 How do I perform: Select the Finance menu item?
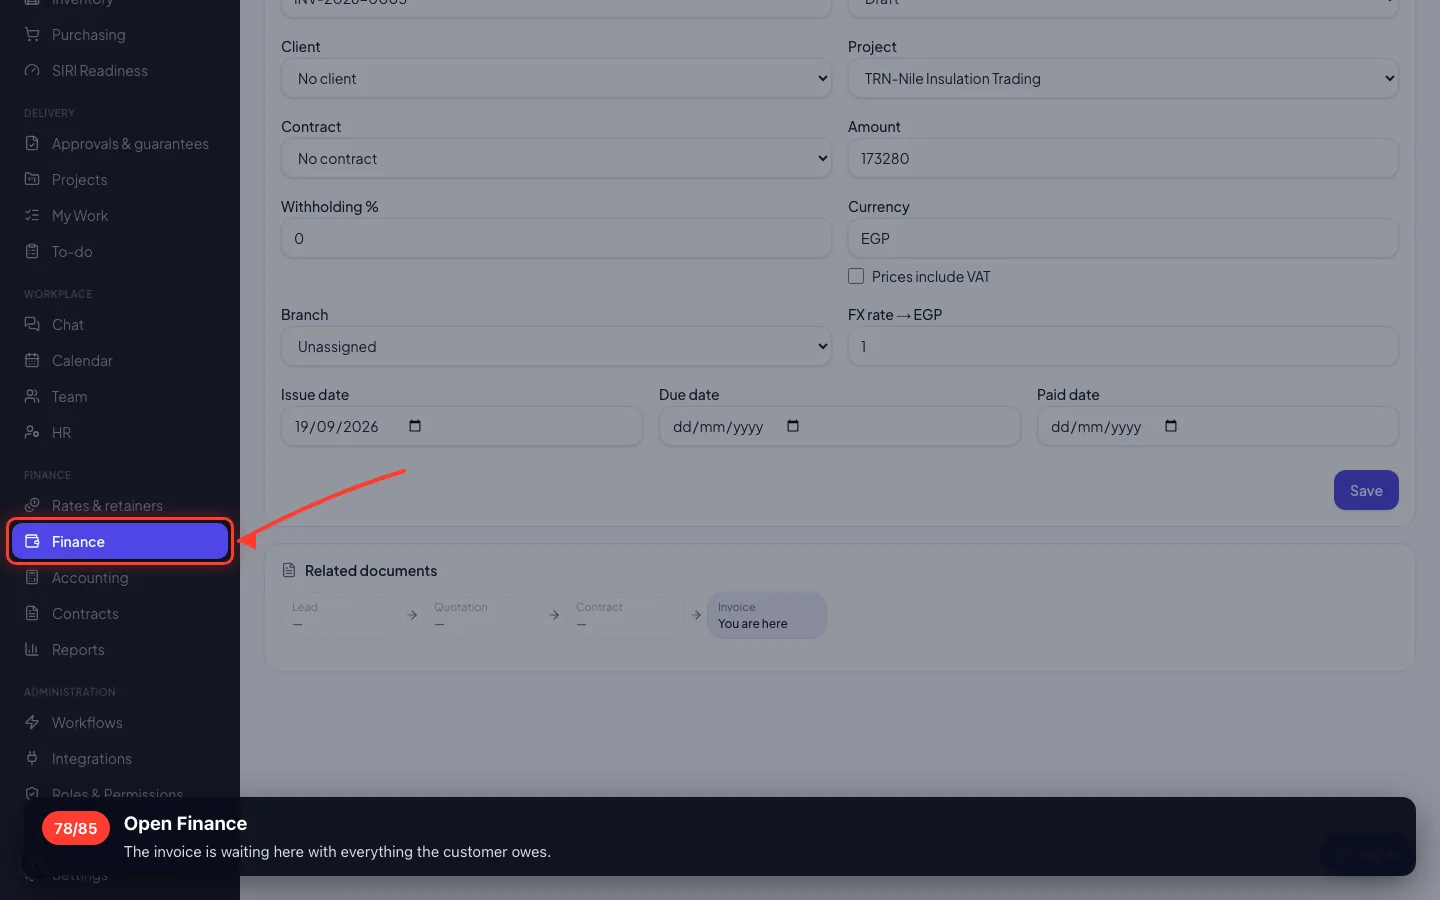click(x=120, y=542)
